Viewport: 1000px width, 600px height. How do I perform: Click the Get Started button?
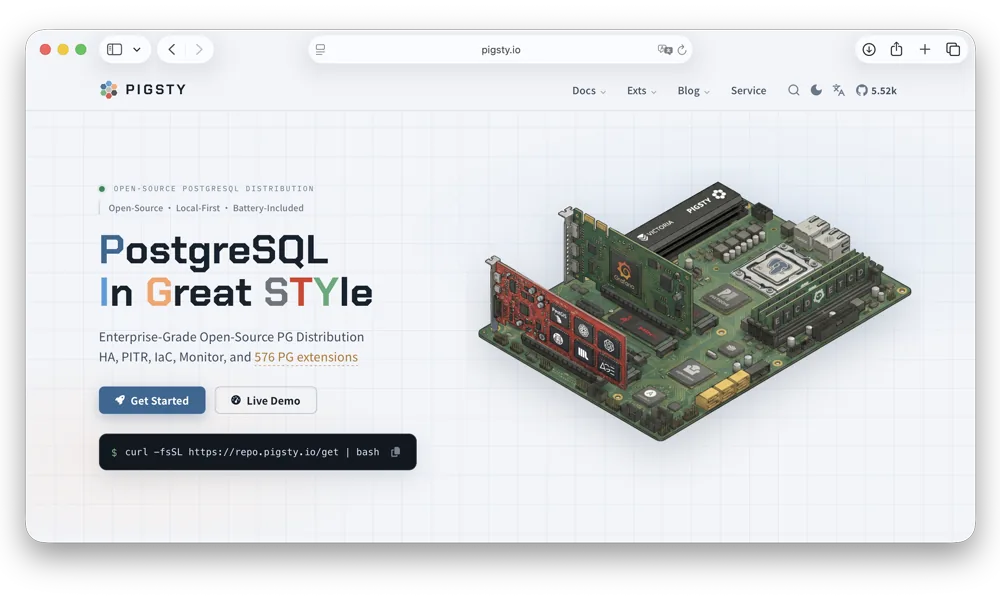(x=152, y=400)
